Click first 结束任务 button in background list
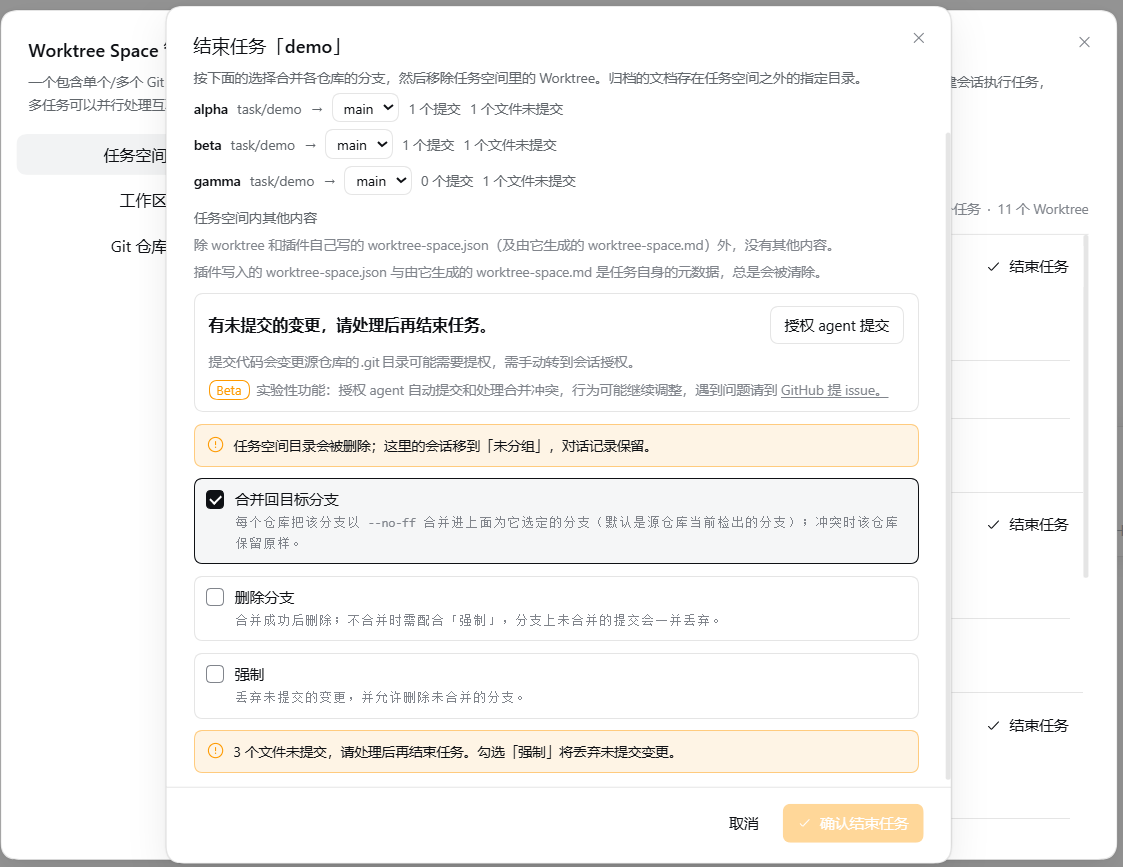Viewport: 1123px width, 867px height. click(1028, 266)
